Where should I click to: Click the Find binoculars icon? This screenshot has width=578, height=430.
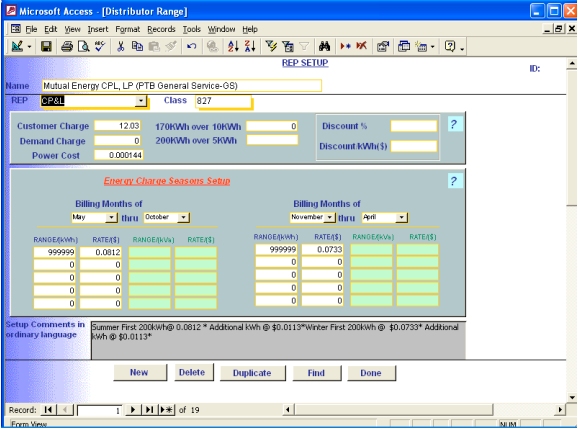click(x=324, y=46)
